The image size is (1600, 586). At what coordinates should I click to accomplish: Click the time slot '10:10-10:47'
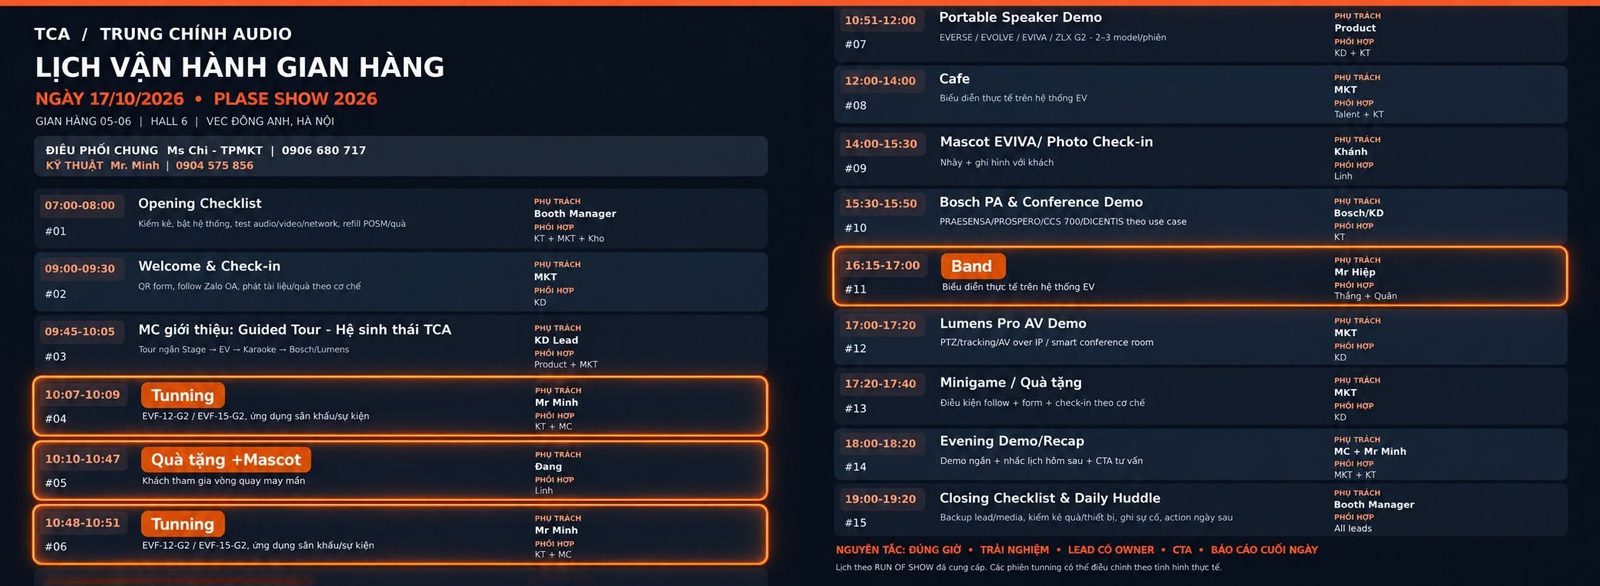click(82, 459)
